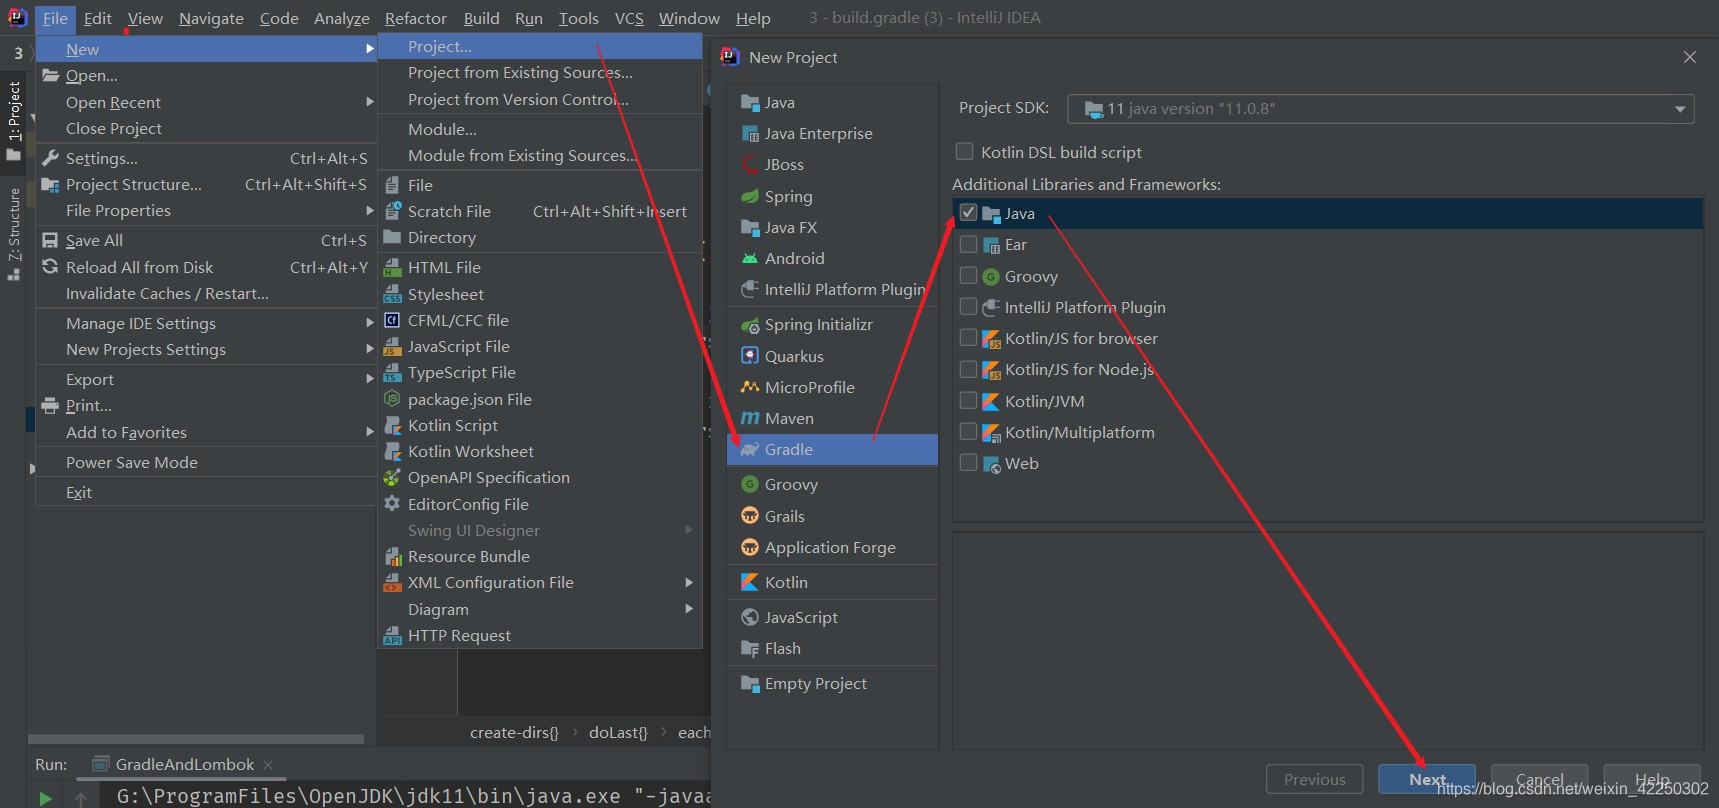Check the Ear framework checkbox
Viewport: 1719px width, 808px height.
click(x=968, y=244)
